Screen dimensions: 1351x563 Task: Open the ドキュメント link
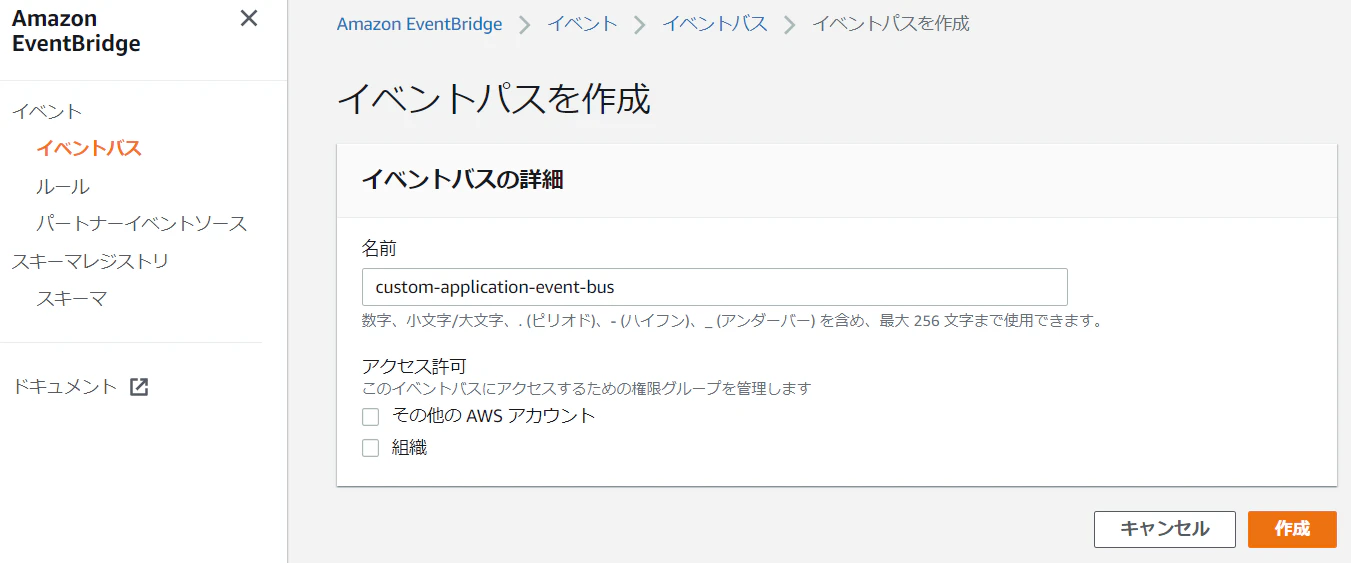coord(65,387)
